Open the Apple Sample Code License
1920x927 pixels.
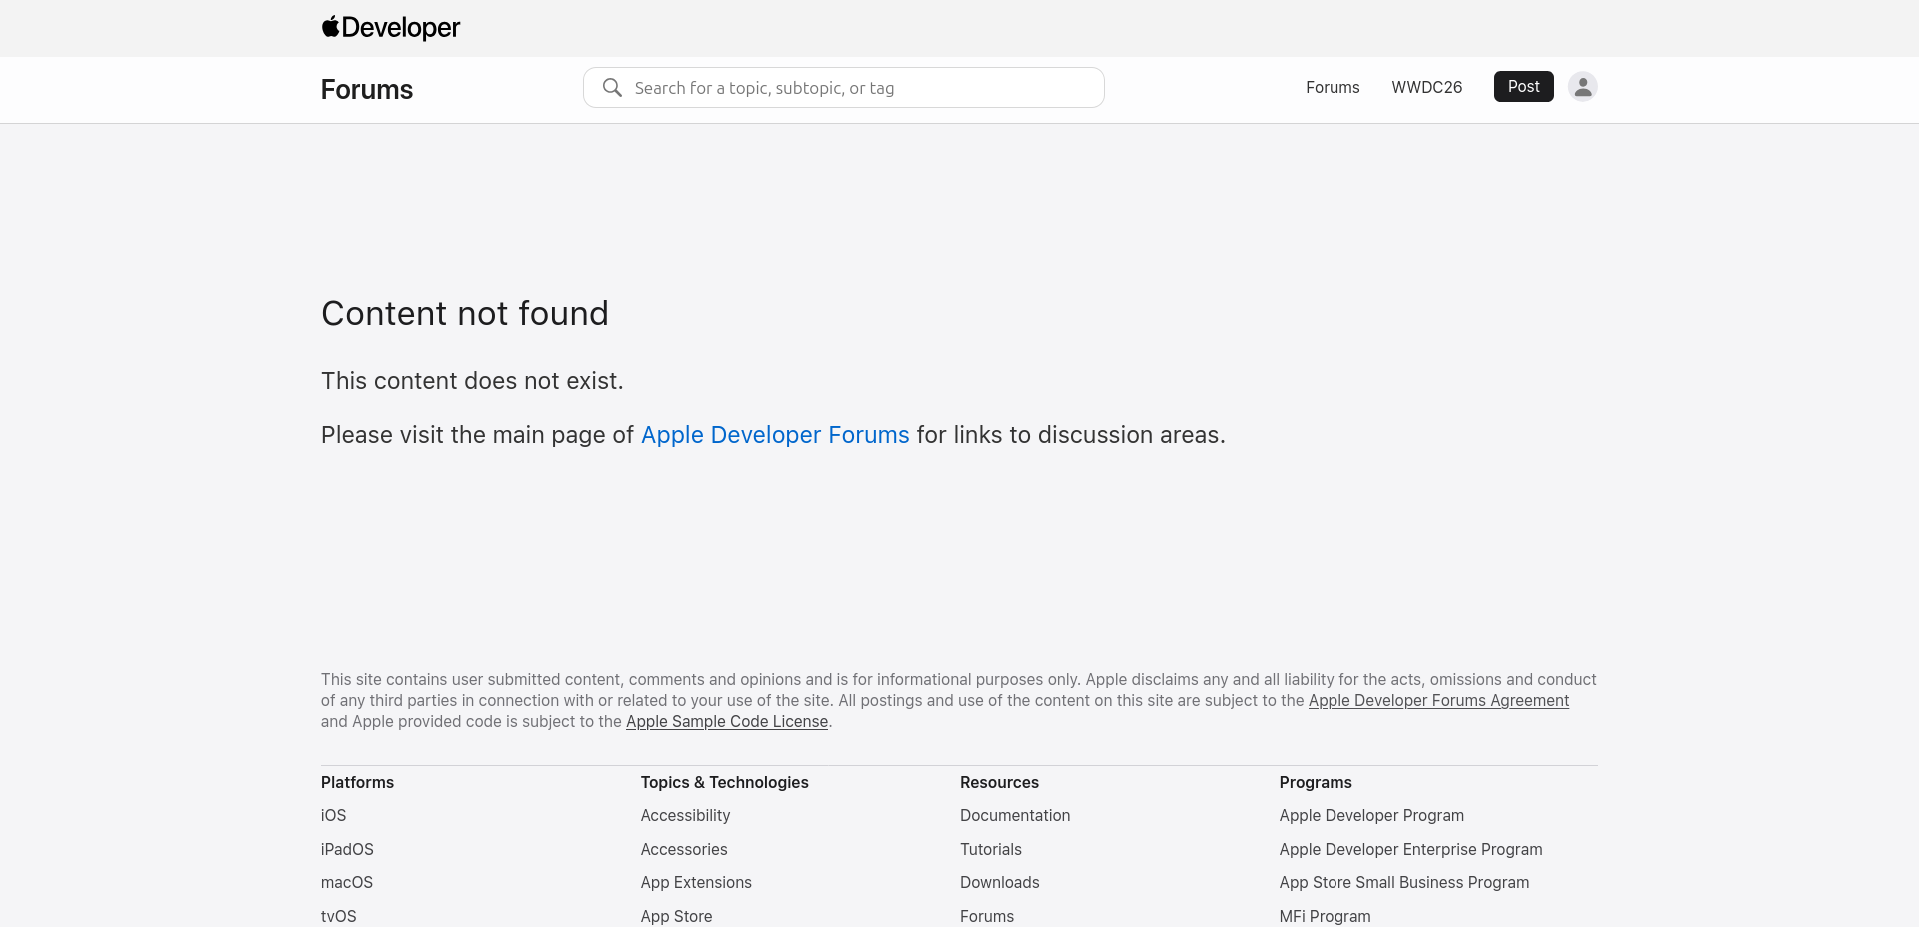[x=727, y=722]
